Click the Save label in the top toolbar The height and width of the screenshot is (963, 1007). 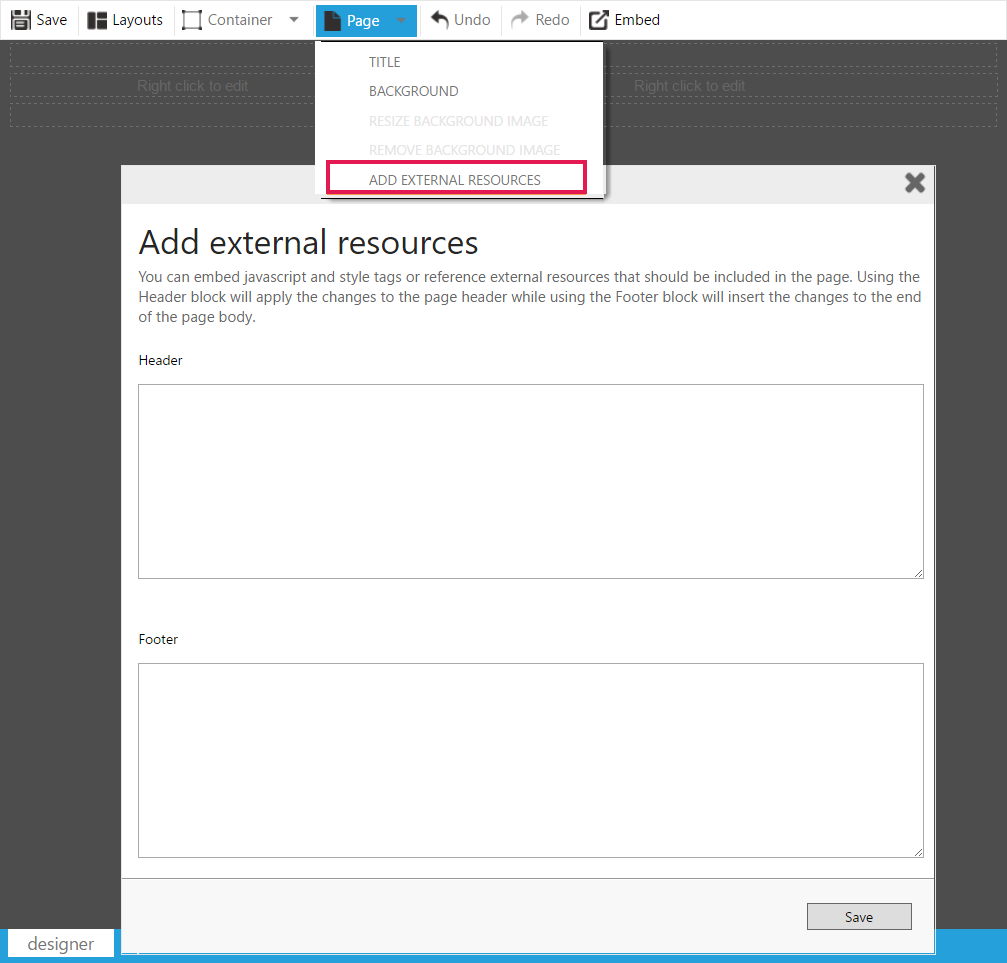[51, 20]
